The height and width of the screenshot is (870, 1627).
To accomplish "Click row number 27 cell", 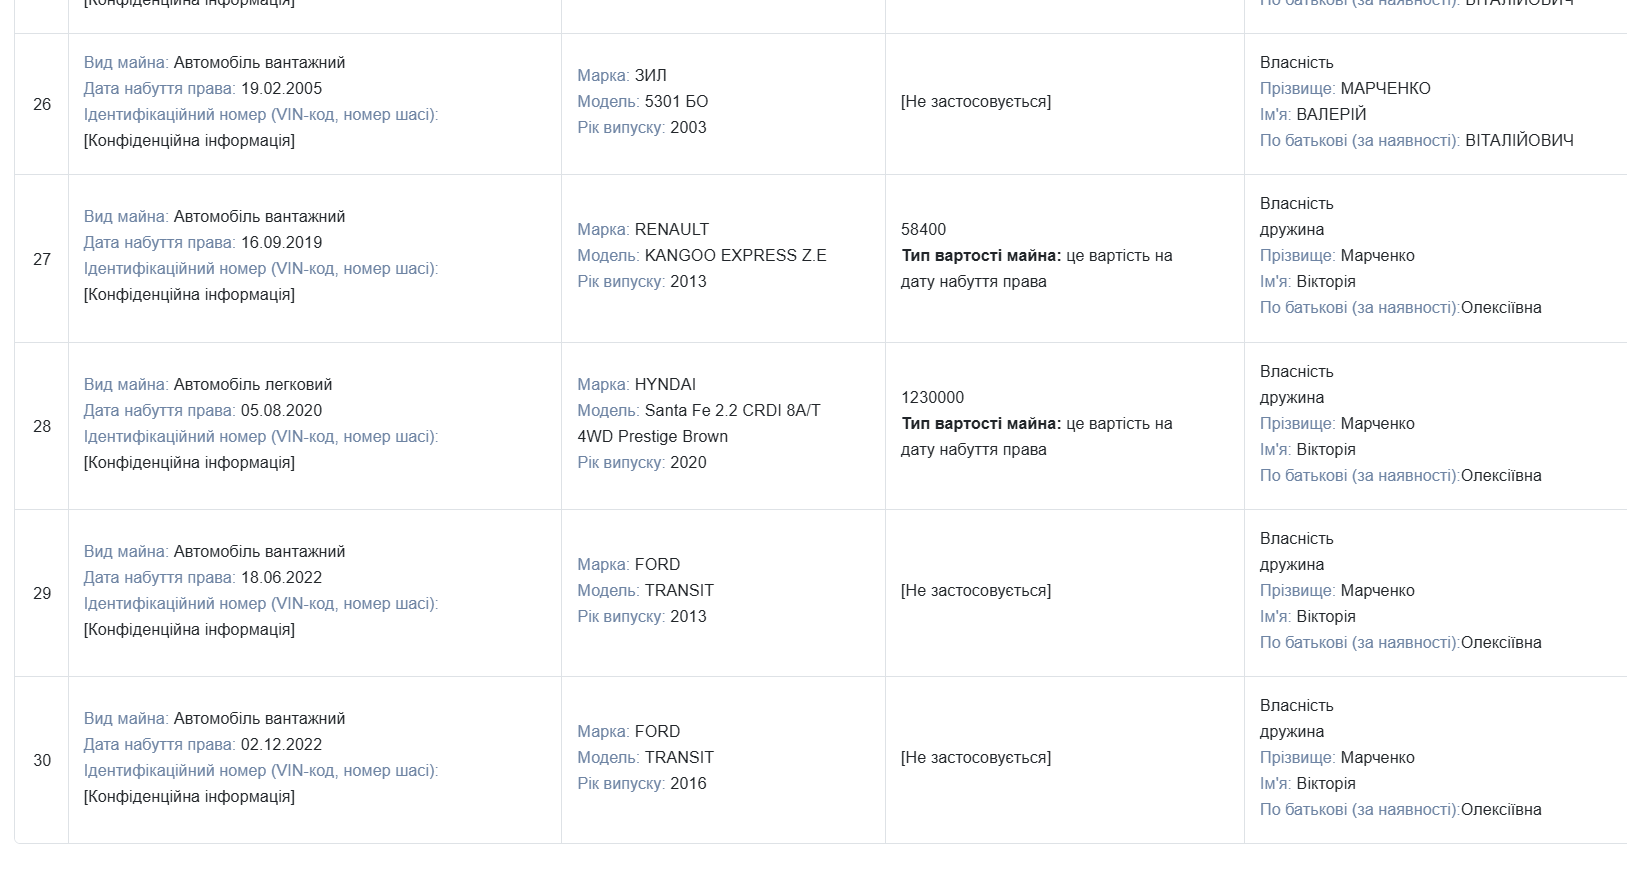I will [42, 259].
